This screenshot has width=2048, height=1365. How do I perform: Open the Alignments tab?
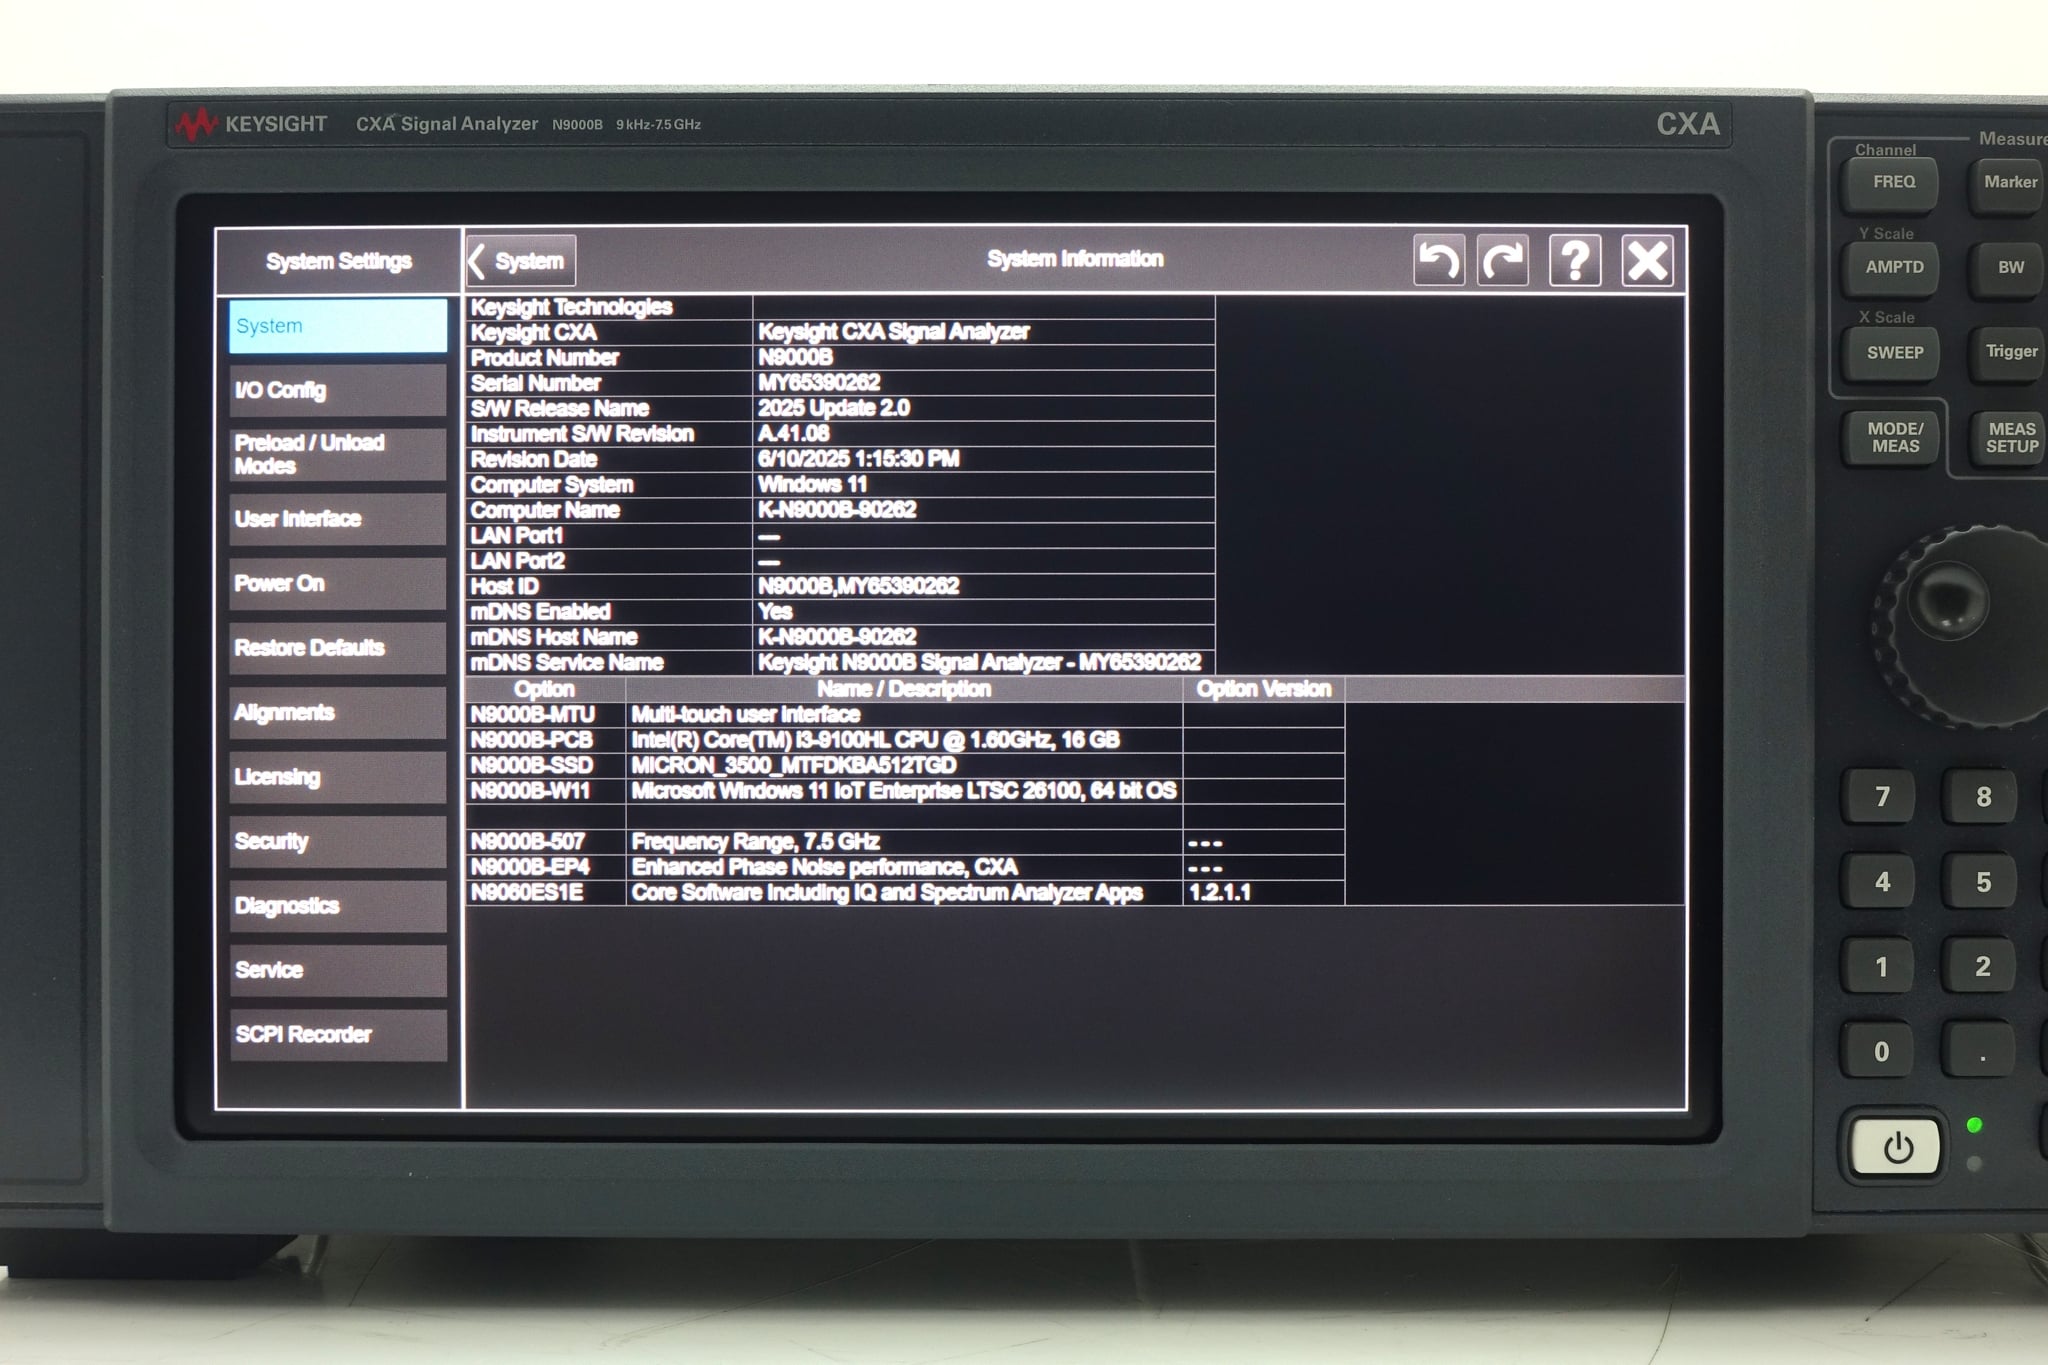[338, 712]
